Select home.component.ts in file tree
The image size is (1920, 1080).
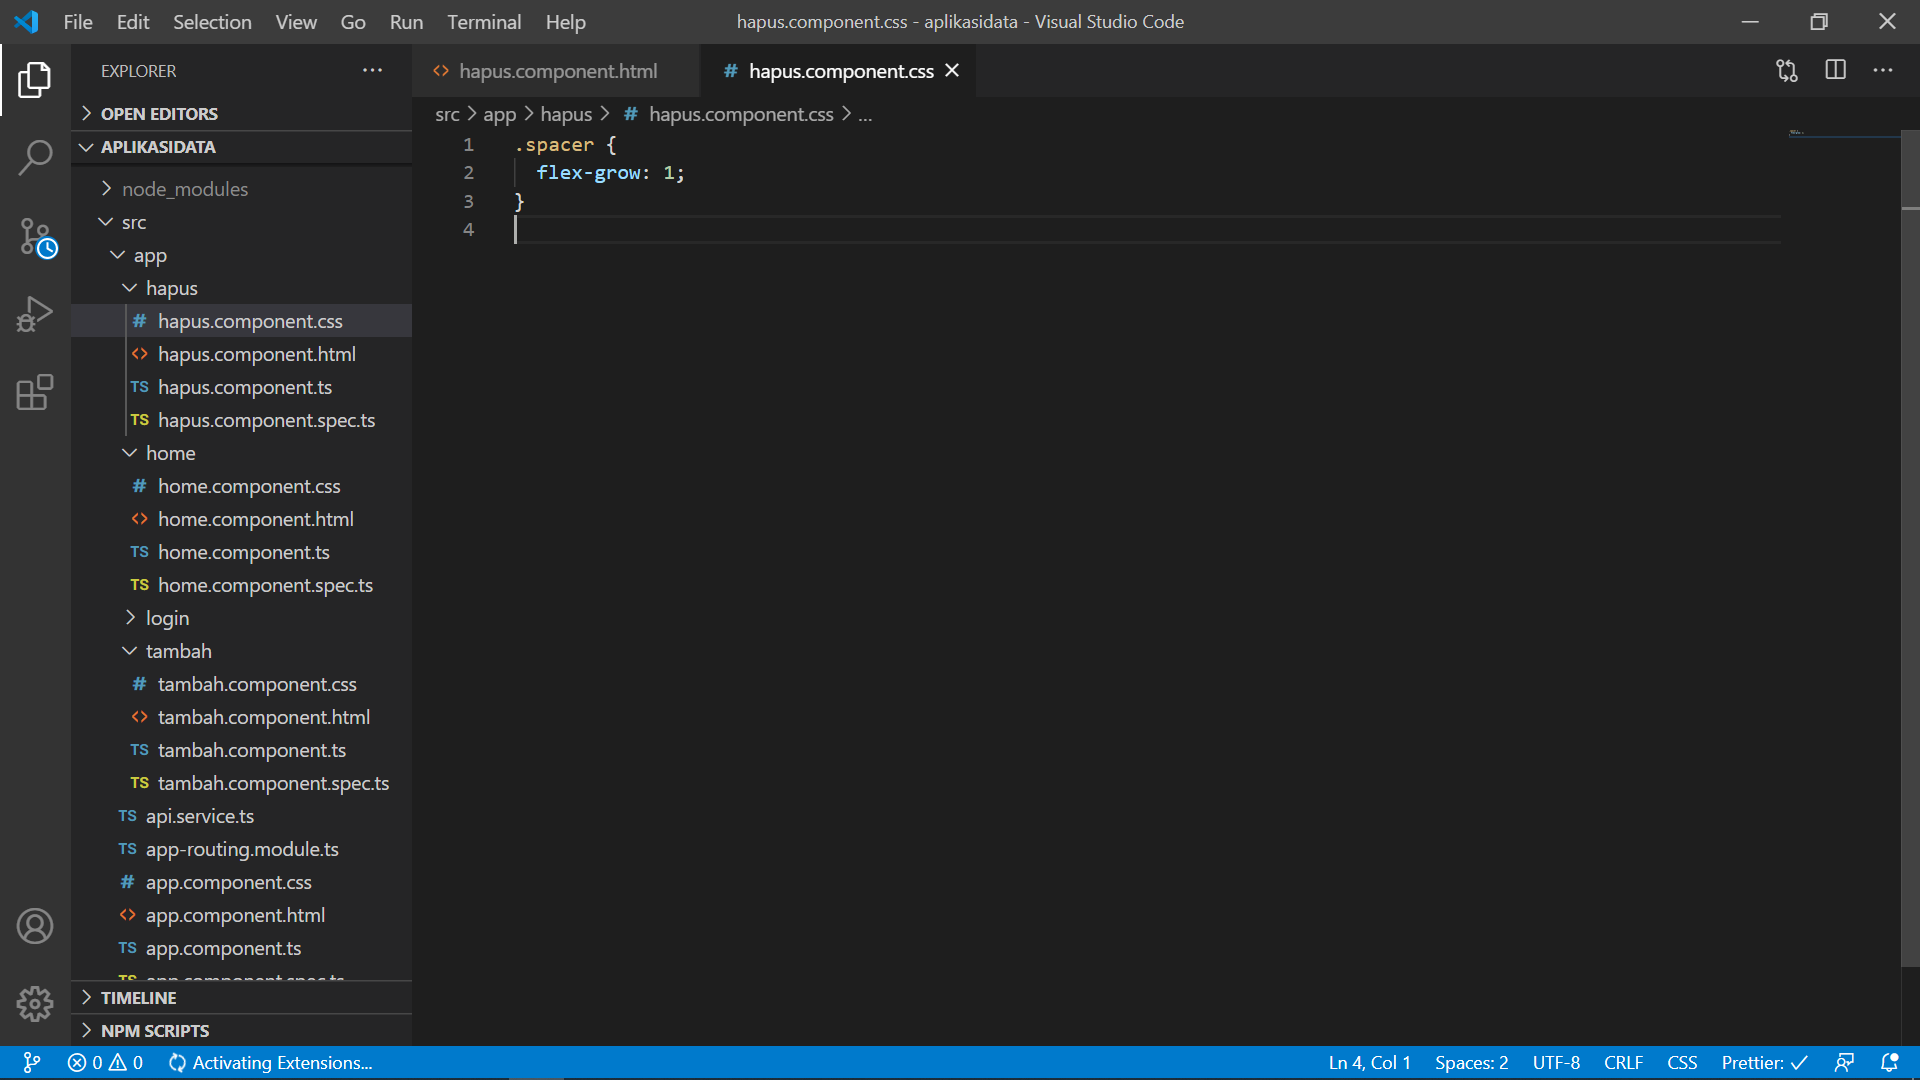[244, 551]
